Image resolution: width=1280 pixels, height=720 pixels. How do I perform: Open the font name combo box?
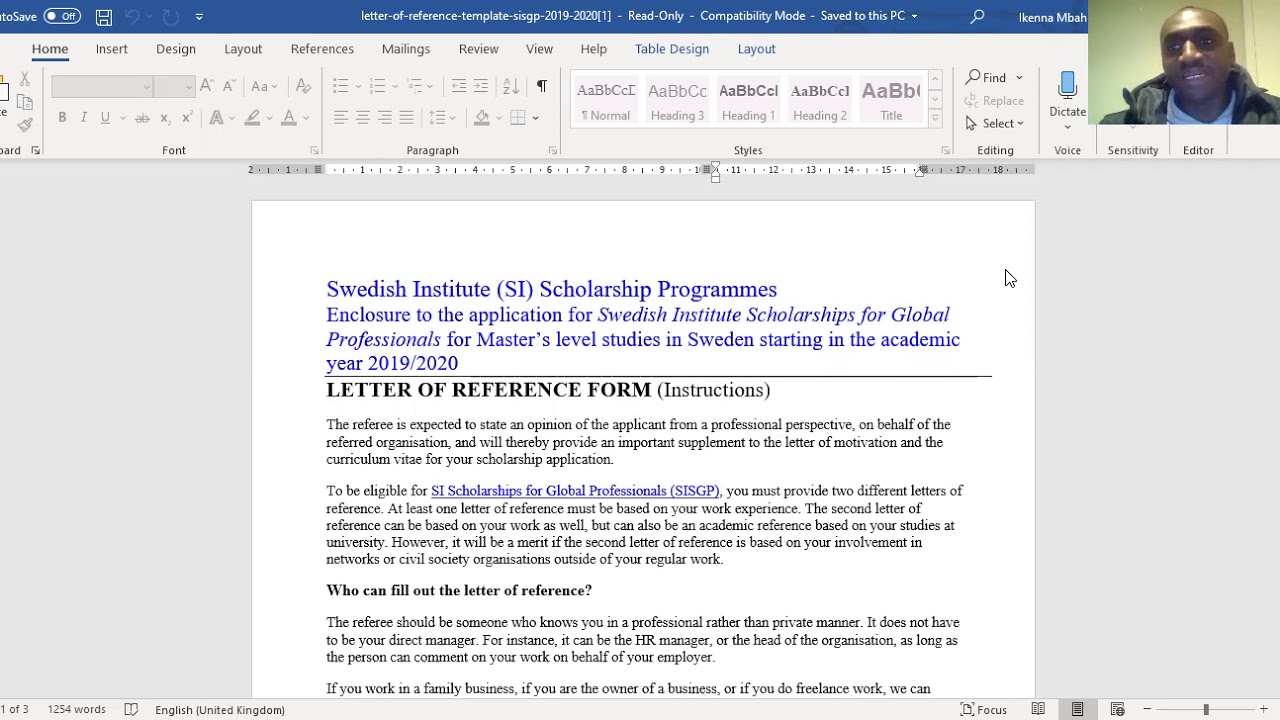pyautogui.click(x=102, y=87)
